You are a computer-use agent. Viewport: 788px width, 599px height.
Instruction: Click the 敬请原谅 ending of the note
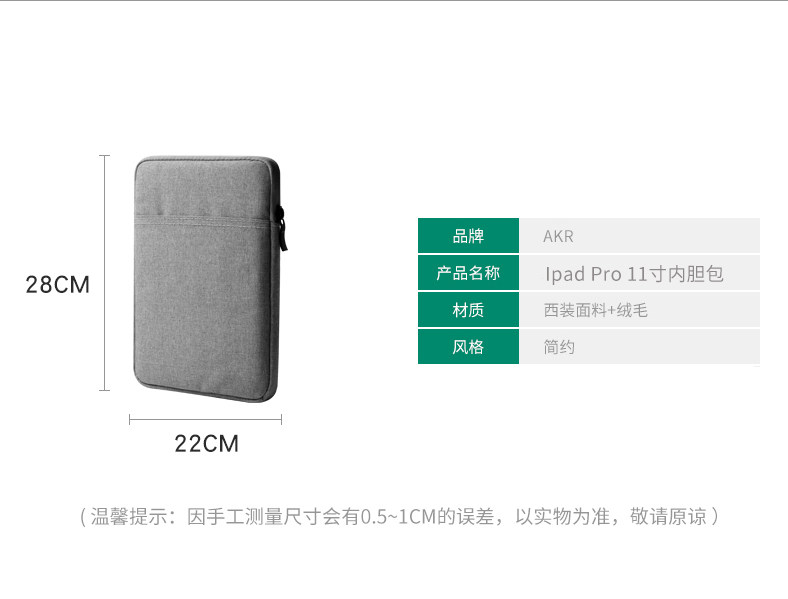[668, 517]
